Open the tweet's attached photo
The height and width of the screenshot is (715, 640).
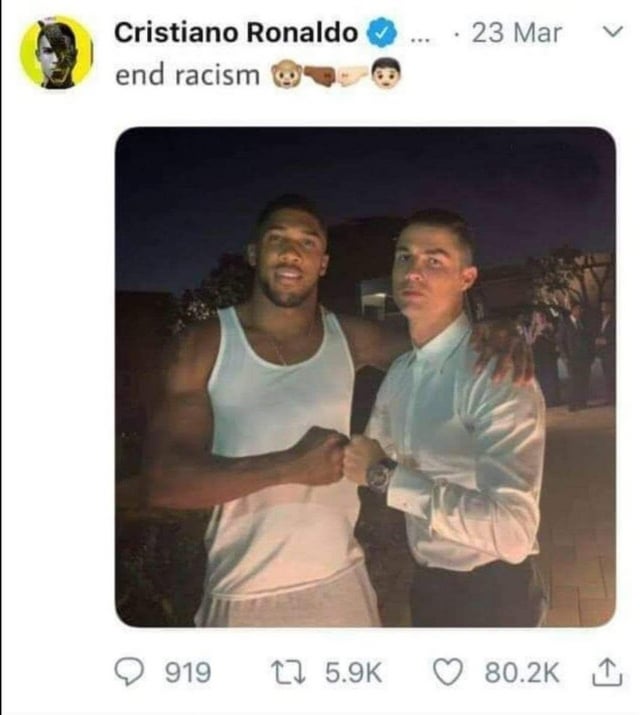tap(365, 377)
